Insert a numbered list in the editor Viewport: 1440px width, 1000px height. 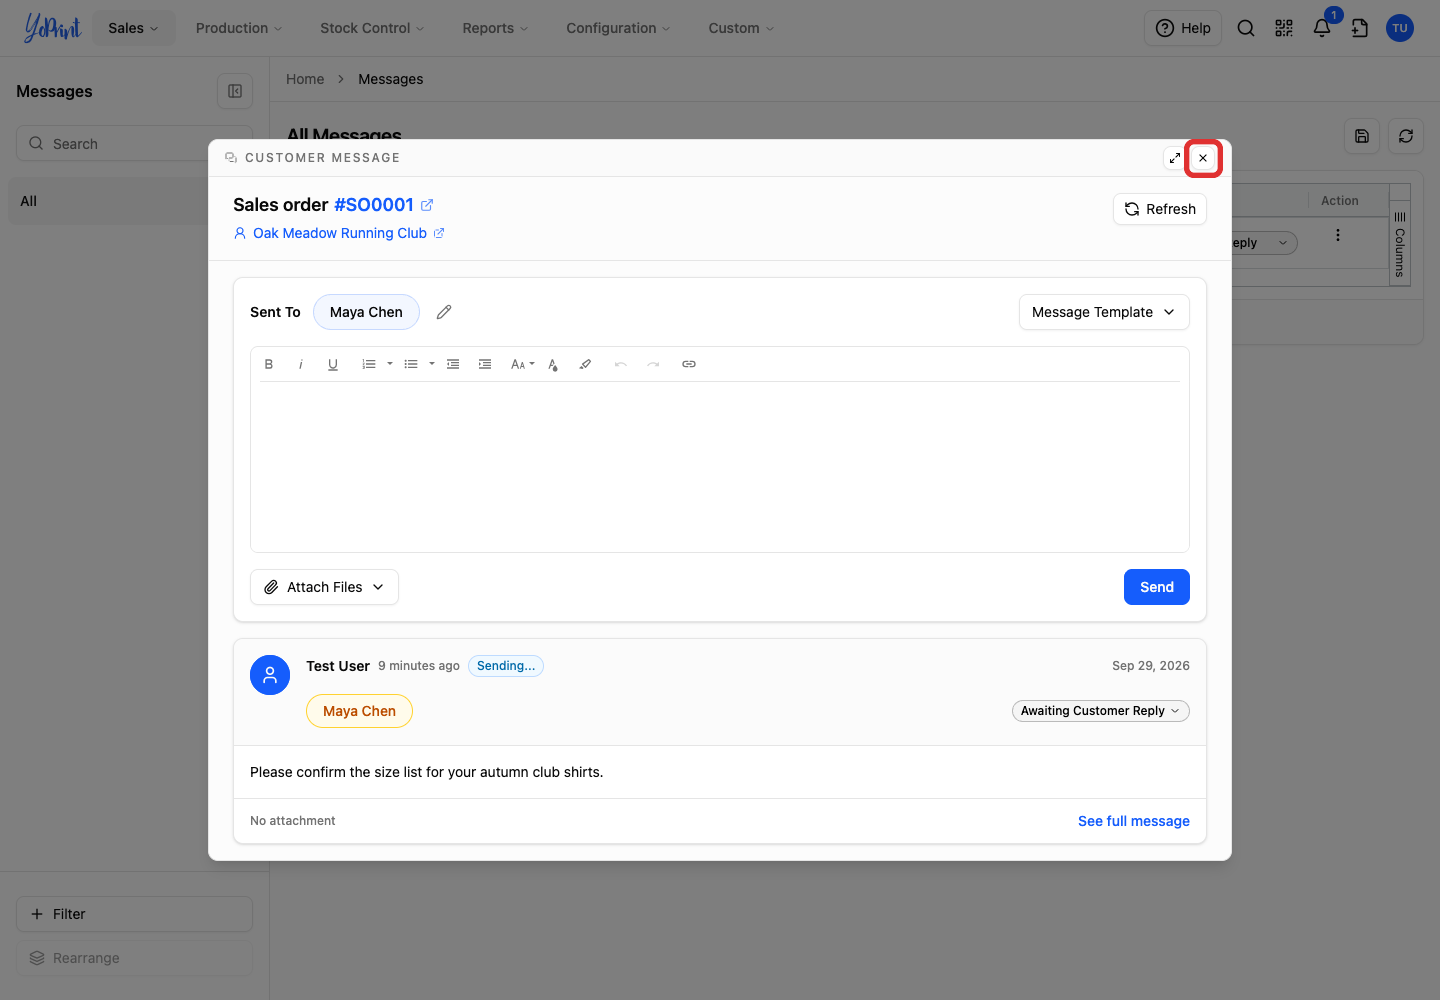point(369,364)
